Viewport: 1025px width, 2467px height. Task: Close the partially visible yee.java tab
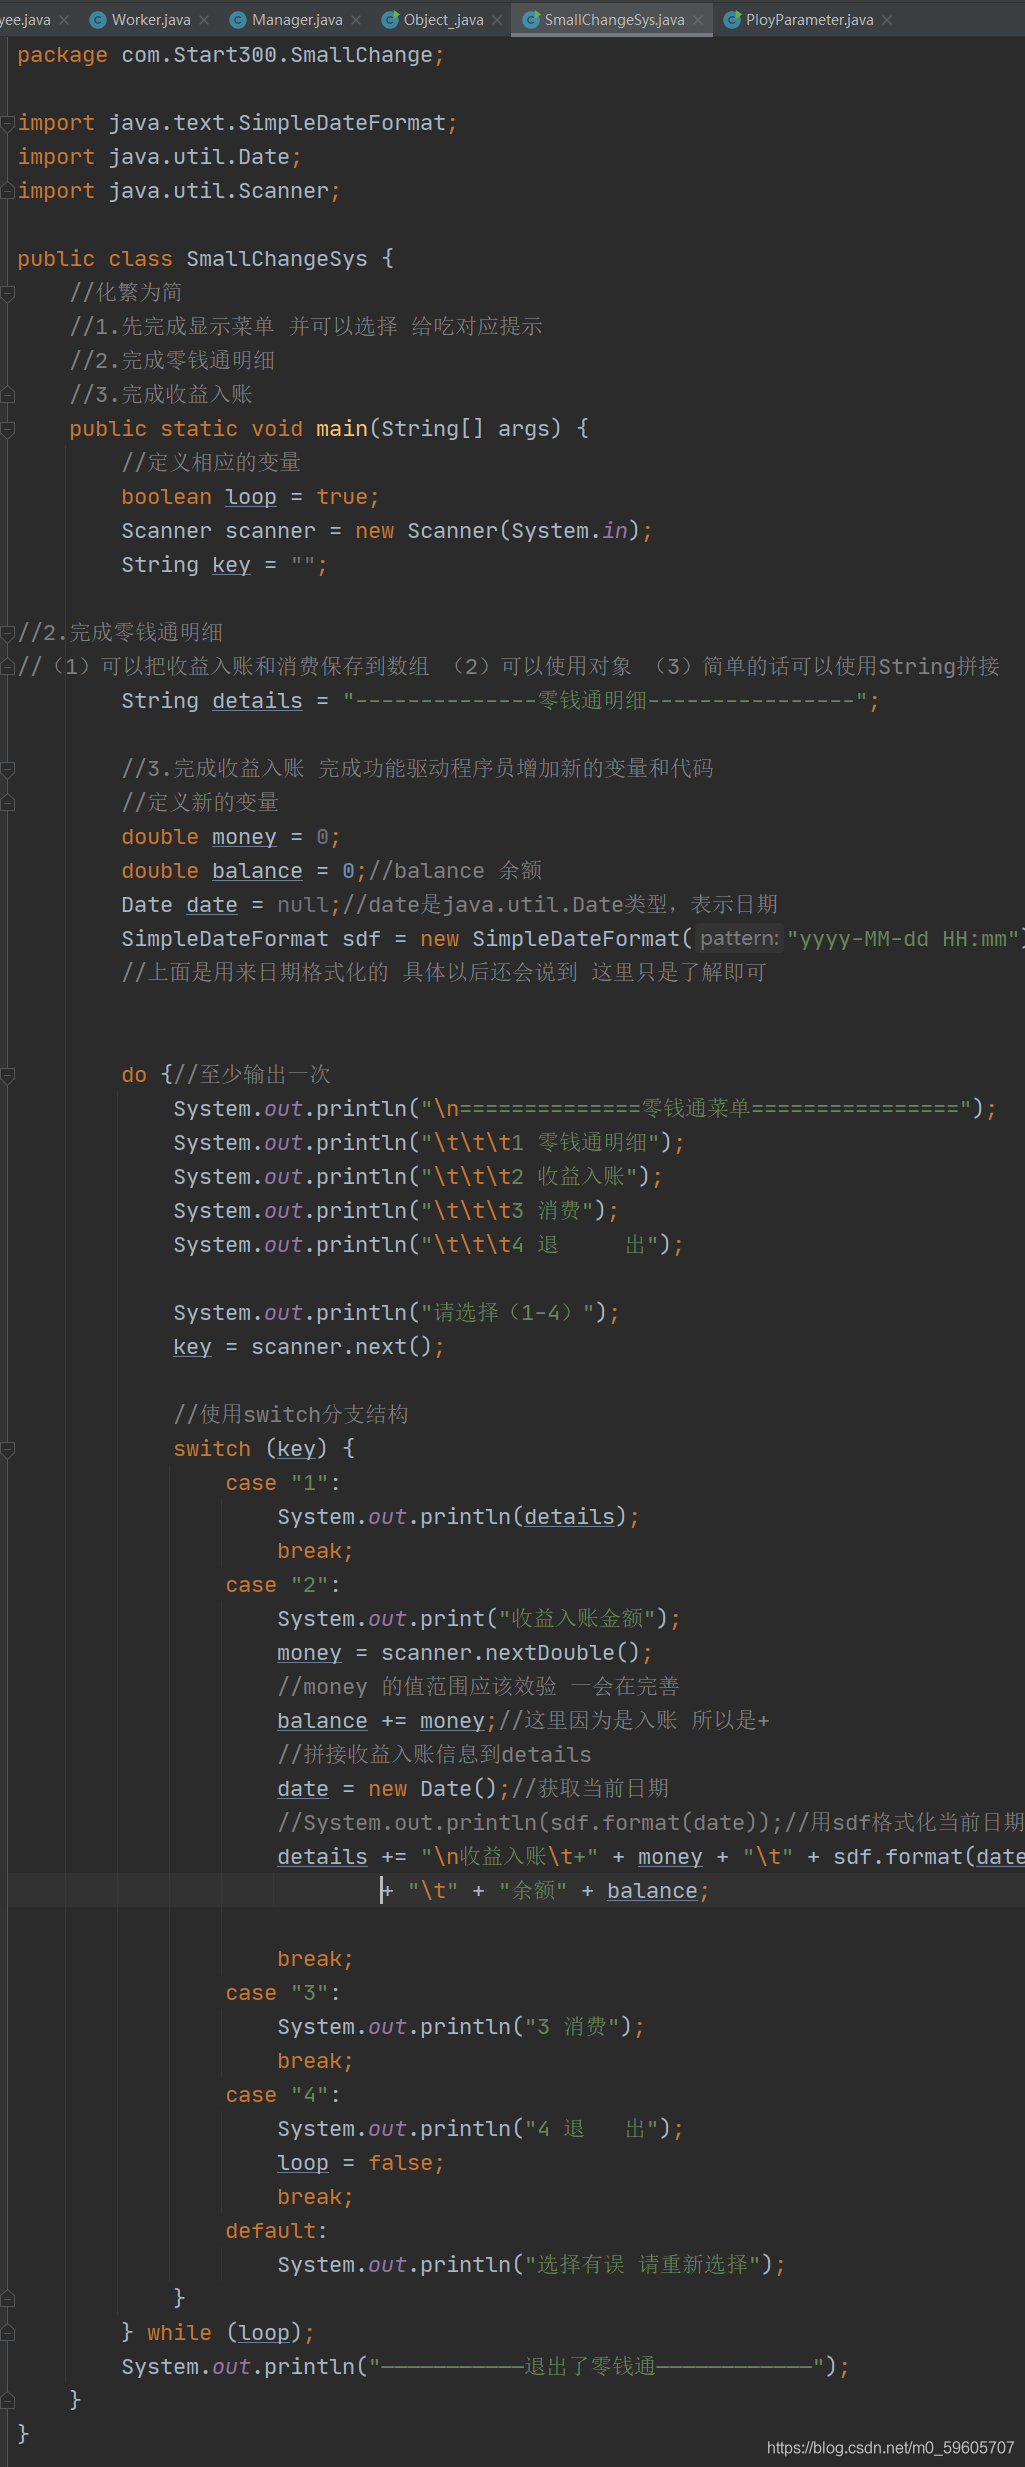click(64, 20)
